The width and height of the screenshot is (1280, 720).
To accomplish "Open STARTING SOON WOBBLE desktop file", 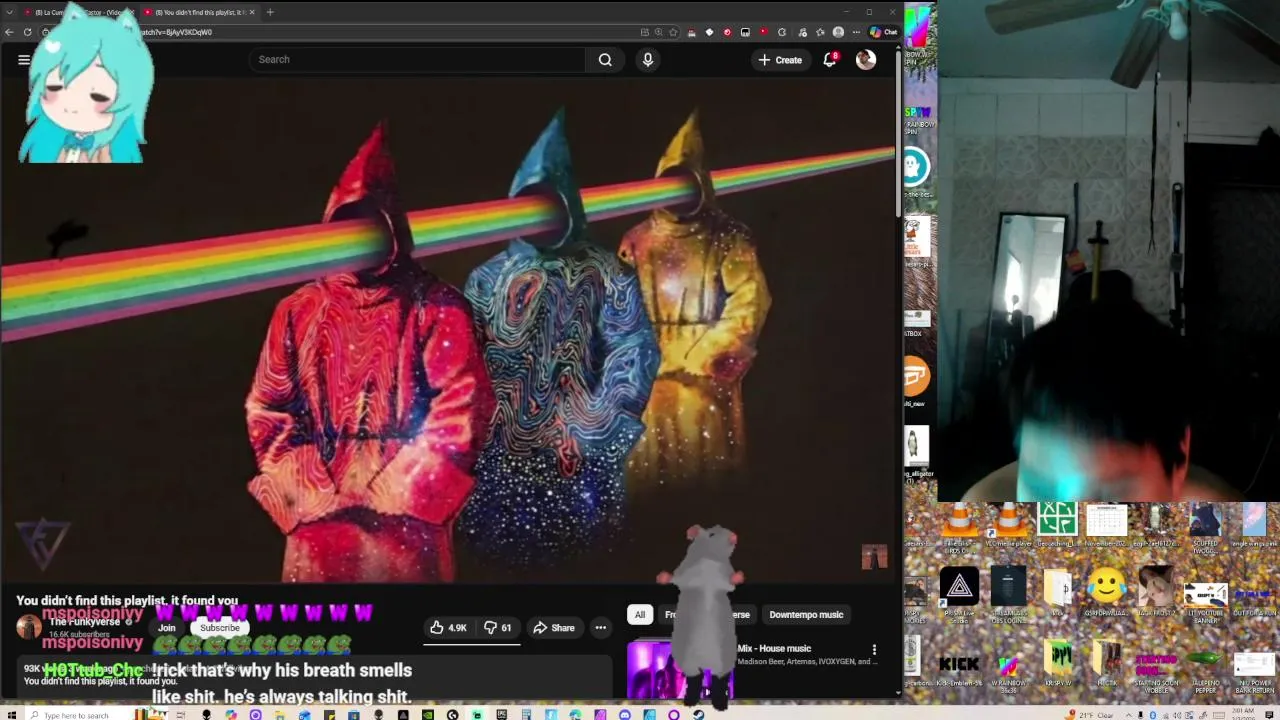I will point(1156,669).
